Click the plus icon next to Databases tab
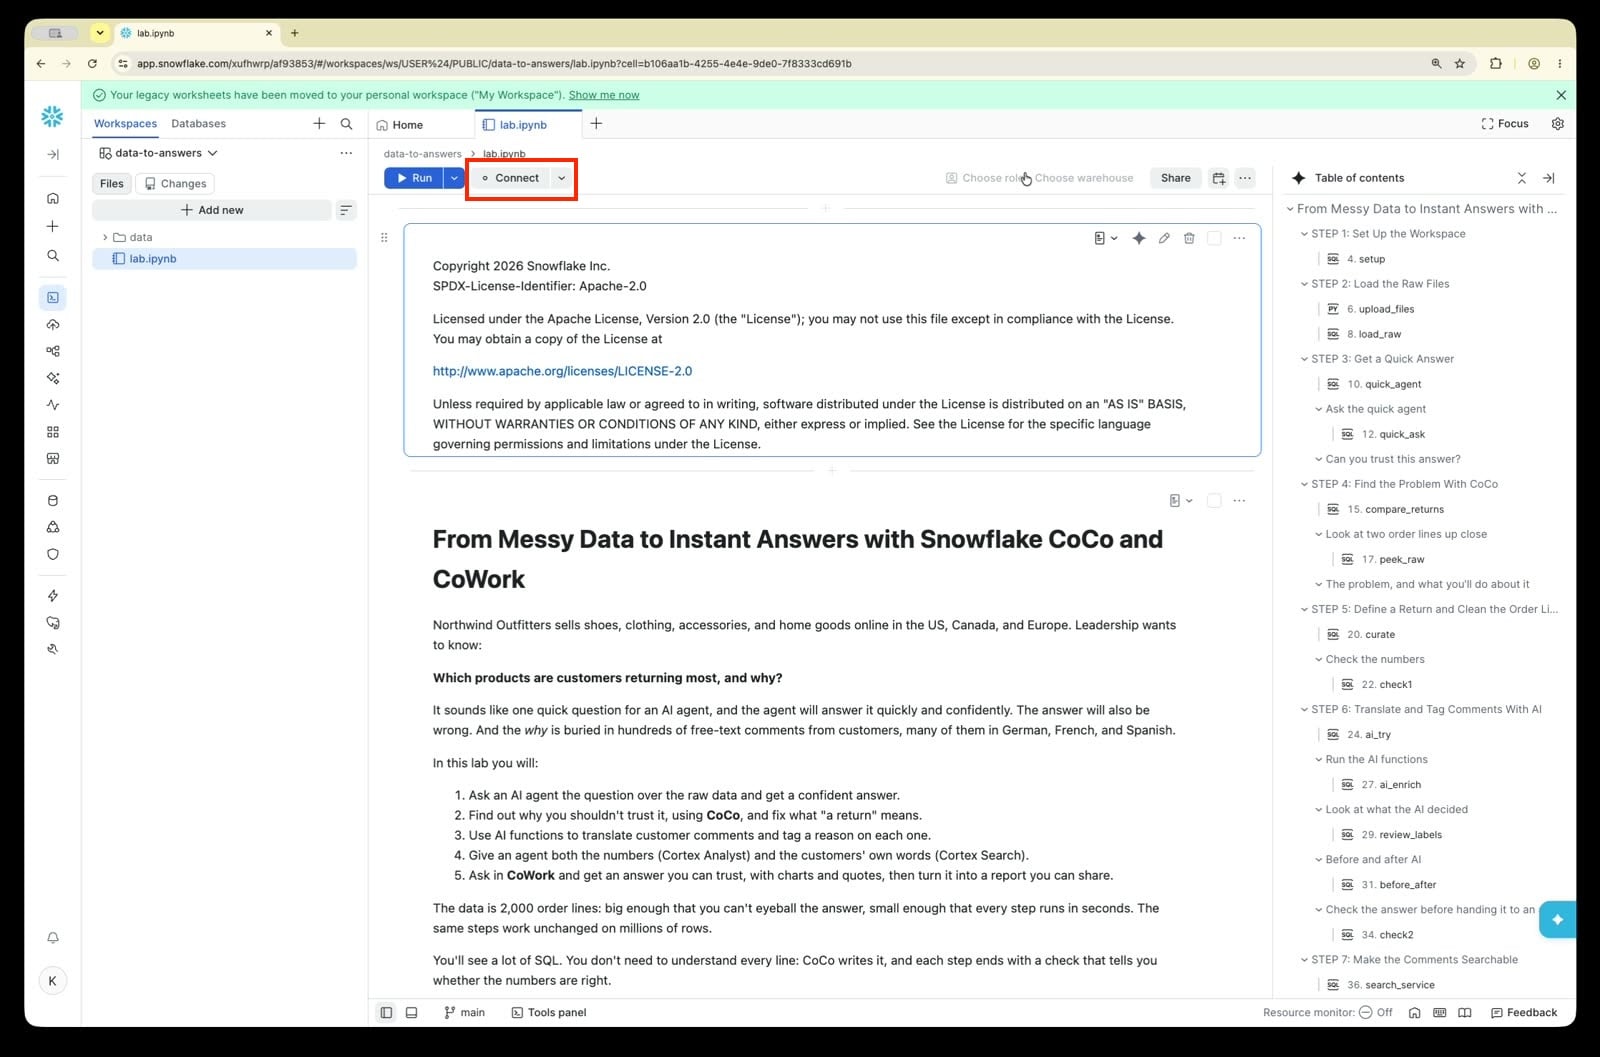This screenshot has height=1057, width=1600. coord(319,124)
